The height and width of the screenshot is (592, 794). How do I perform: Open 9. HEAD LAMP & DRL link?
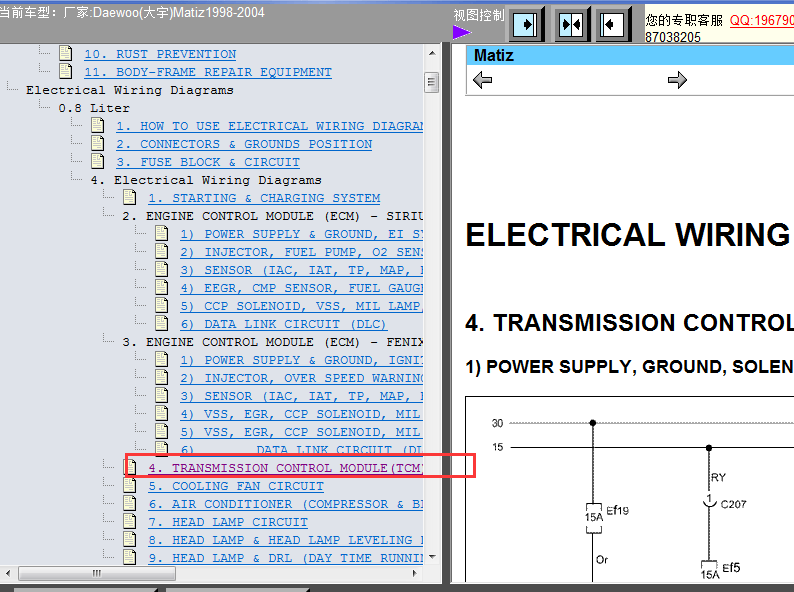(286, 558)
